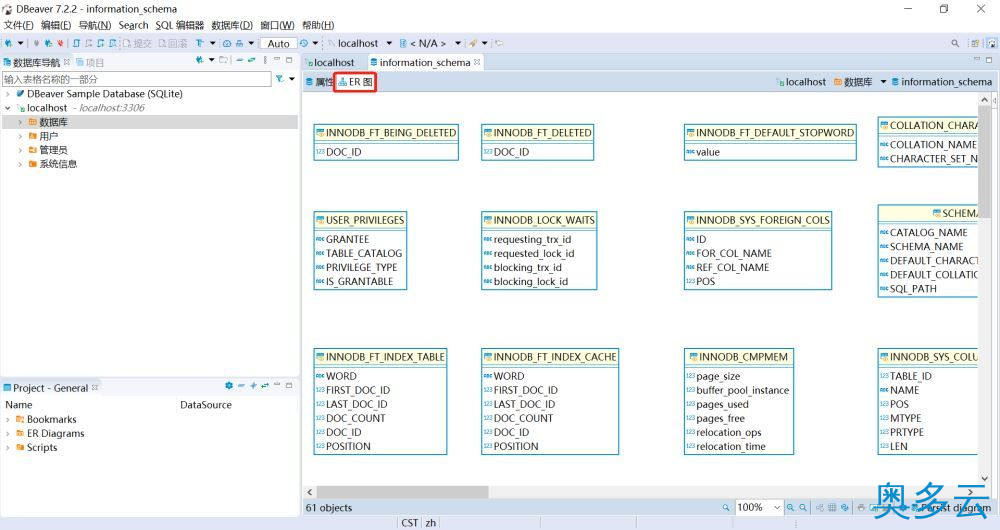1000x530 pixels.
Task: Click information_schema link in breadcrumb
Action: (941, 82)
